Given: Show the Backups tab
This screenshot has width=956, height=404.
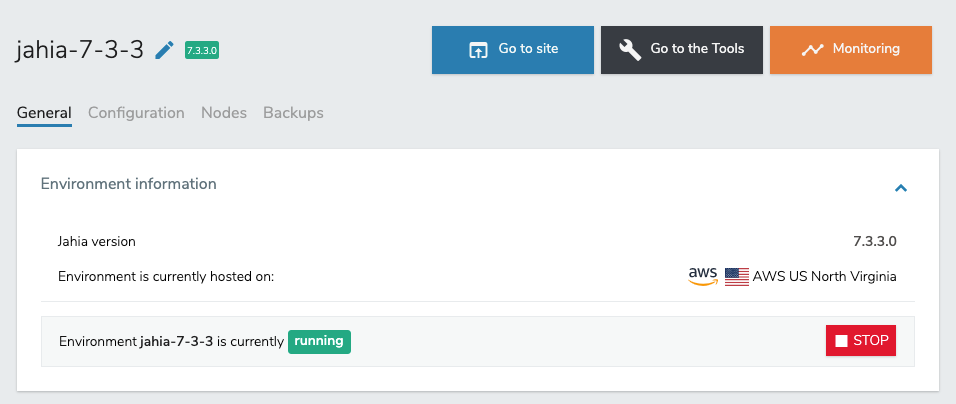Looking at the screenshot, I should click(x=293, y=113).
